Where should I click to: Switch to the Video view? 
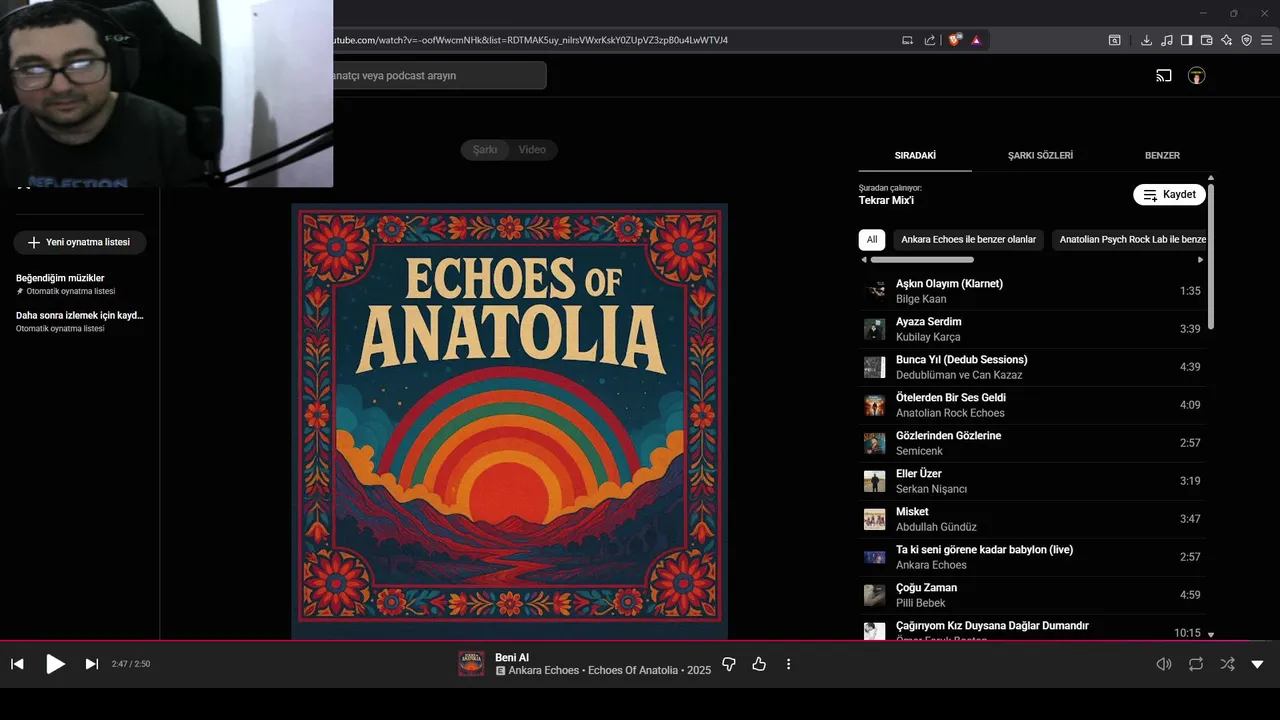coord(532,149)
